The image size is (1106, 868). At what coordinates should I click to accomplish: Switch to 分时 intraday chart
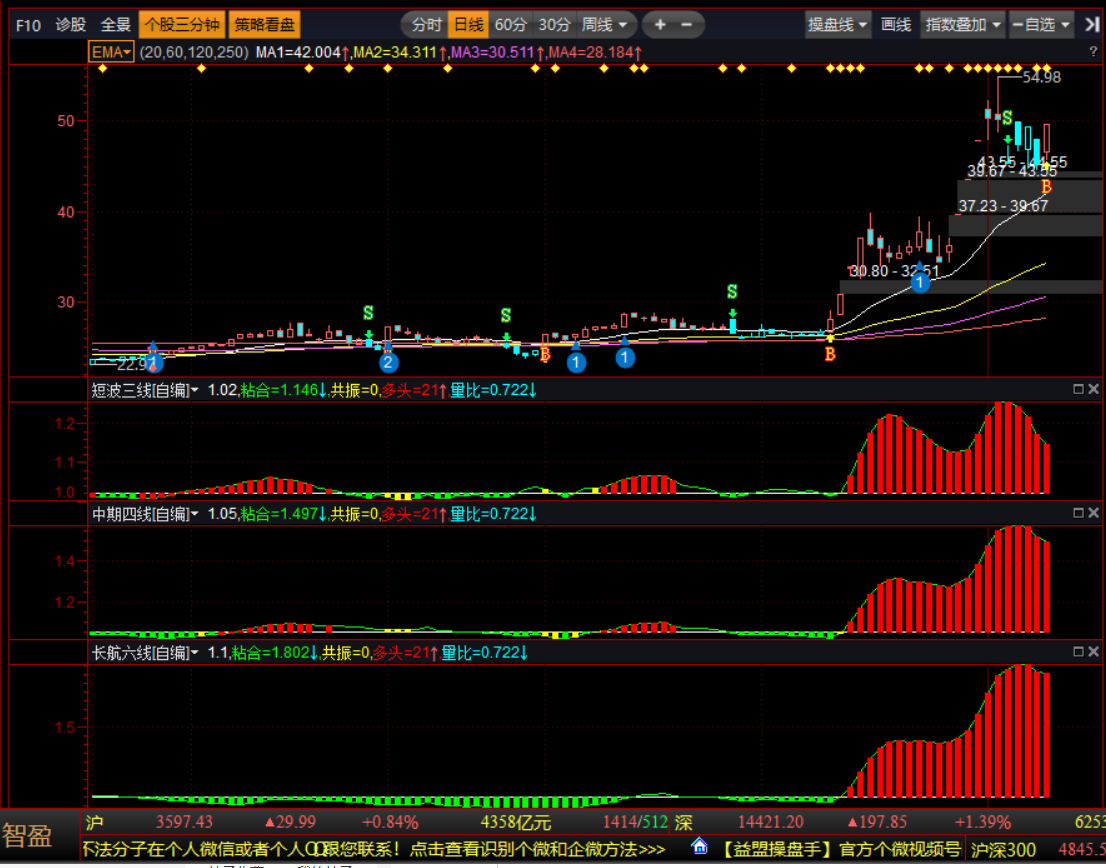(425, 25)
